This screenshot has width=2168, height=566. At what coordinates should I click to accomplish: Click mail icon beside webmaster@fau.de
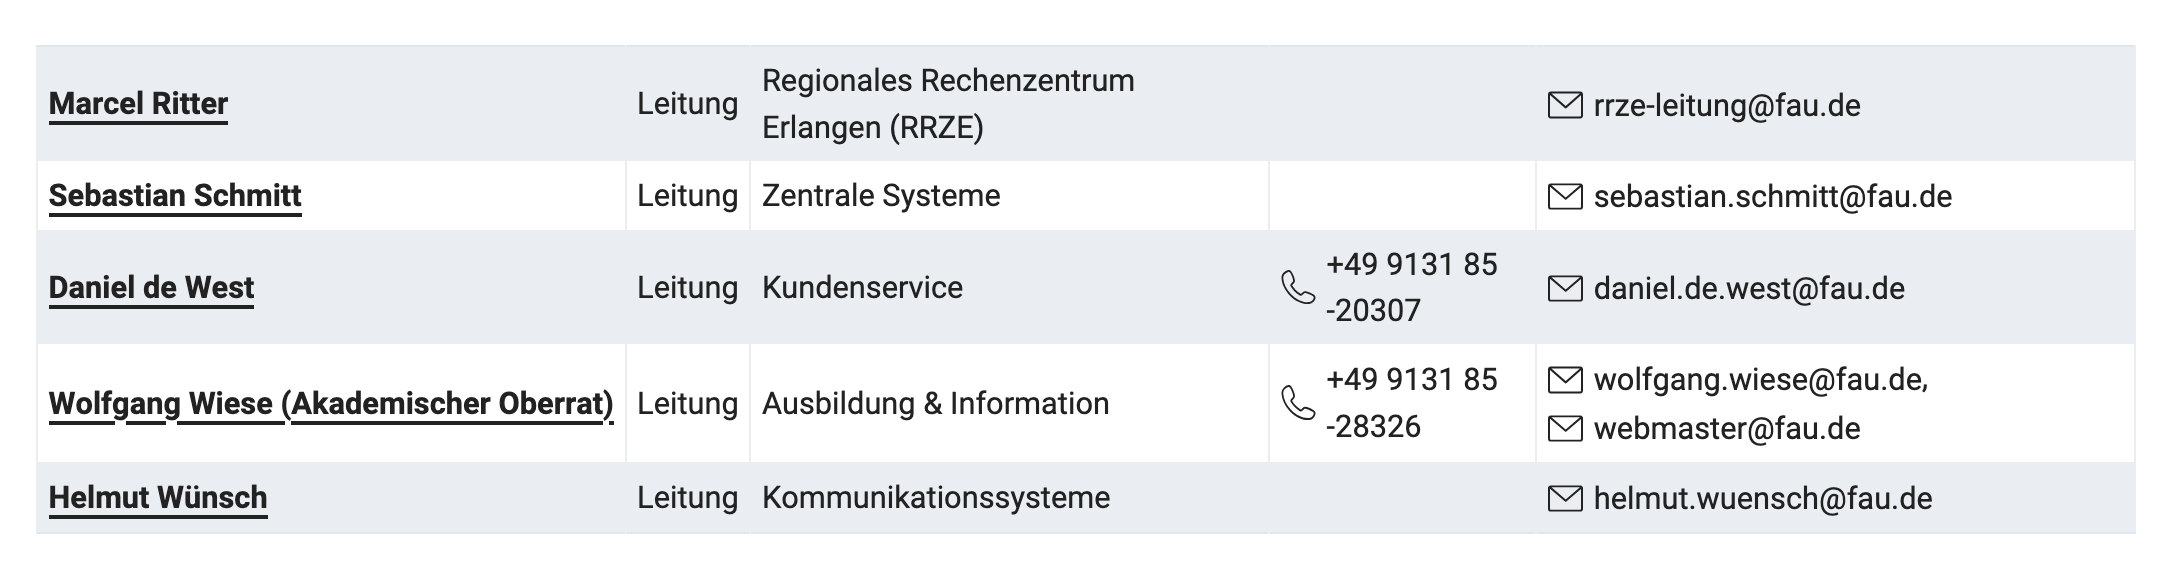click(x=1564, y=429)
